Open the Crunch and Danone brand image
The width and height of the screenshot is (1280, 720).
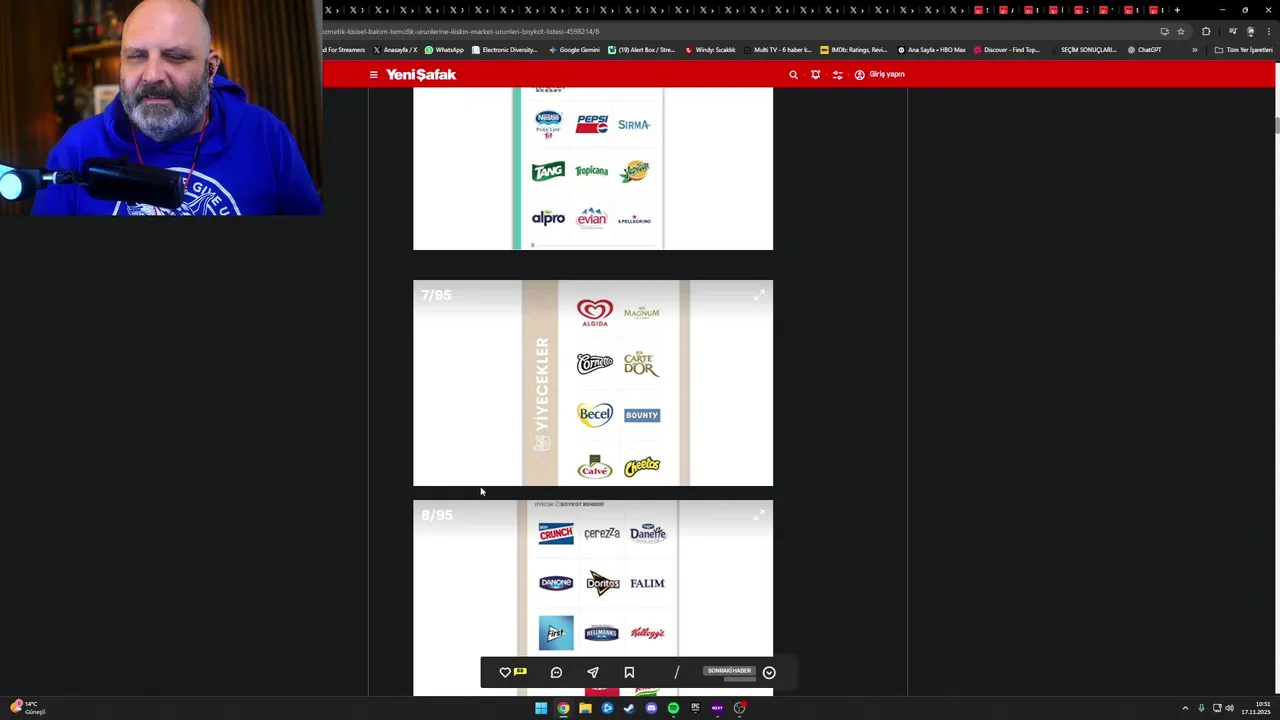tap(593, 598)
